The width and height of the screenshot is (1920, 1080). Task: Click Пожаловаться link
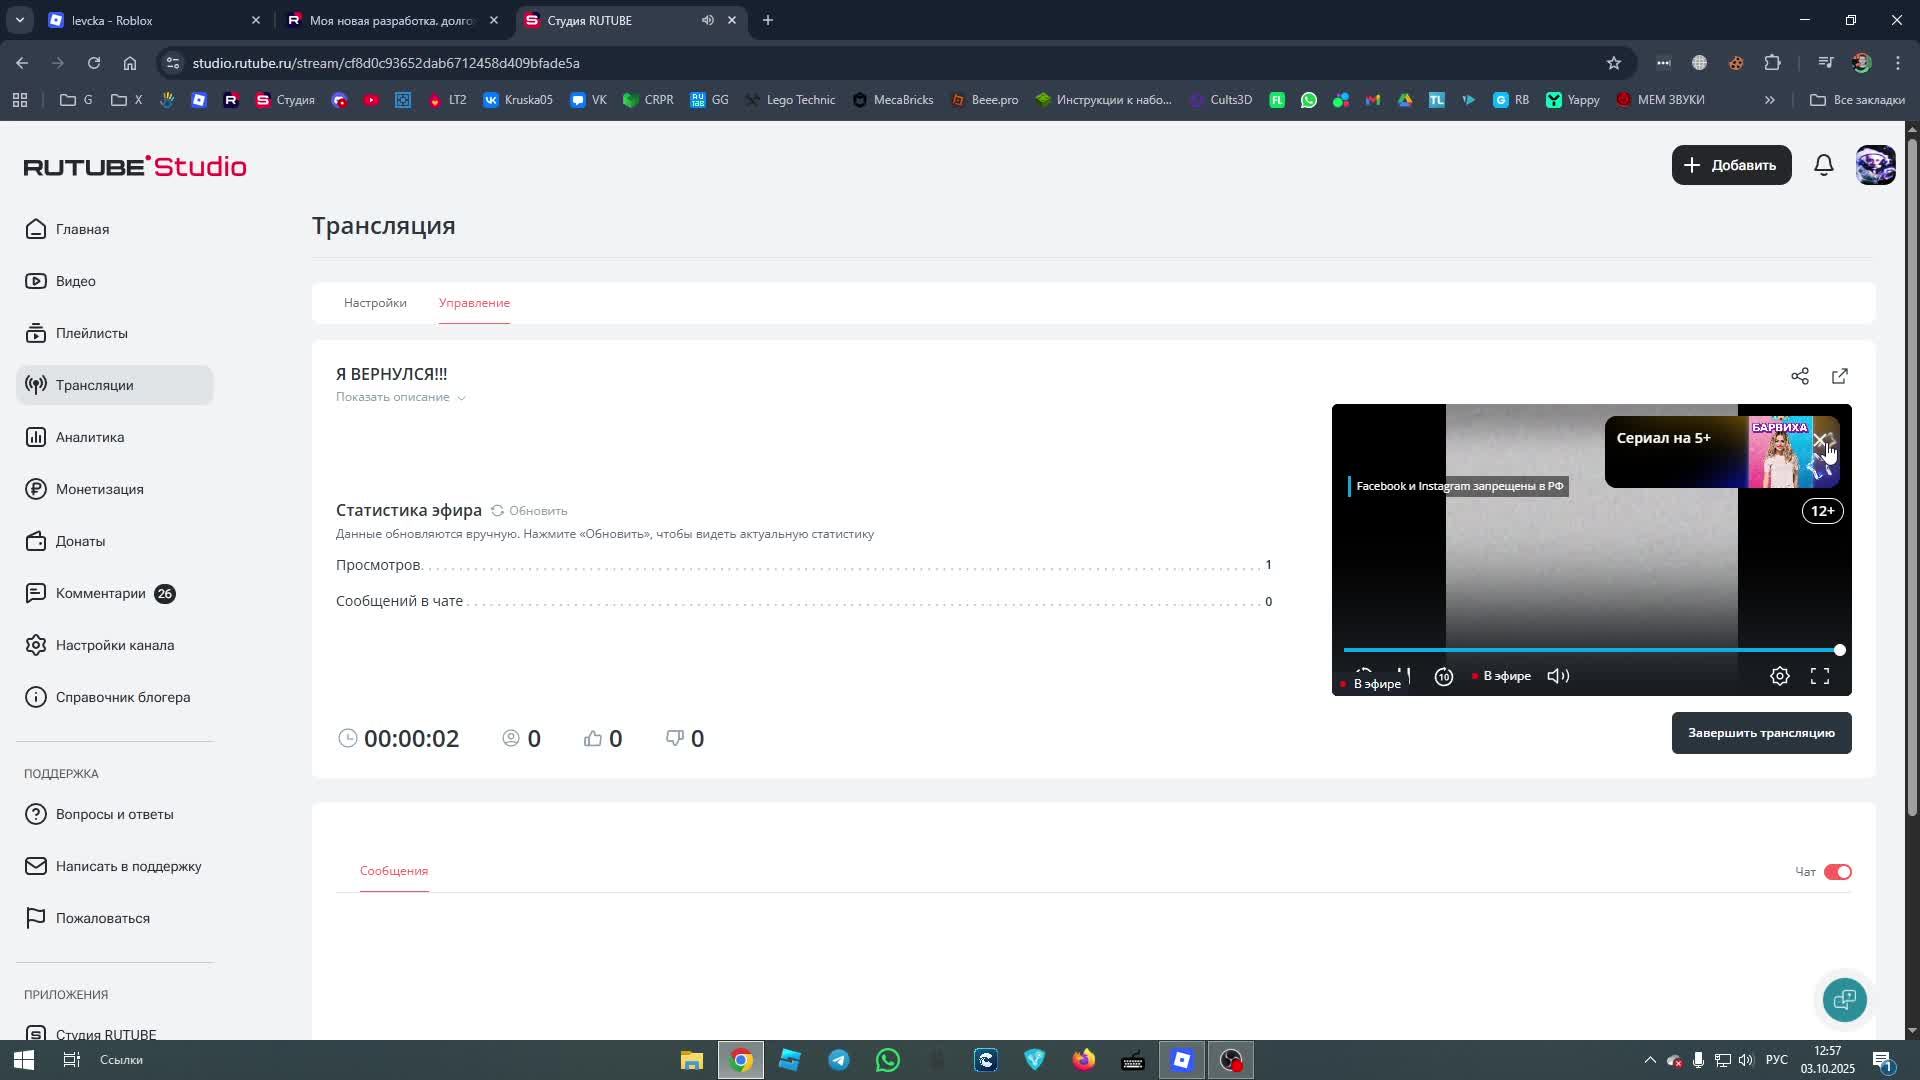point(115,918)
